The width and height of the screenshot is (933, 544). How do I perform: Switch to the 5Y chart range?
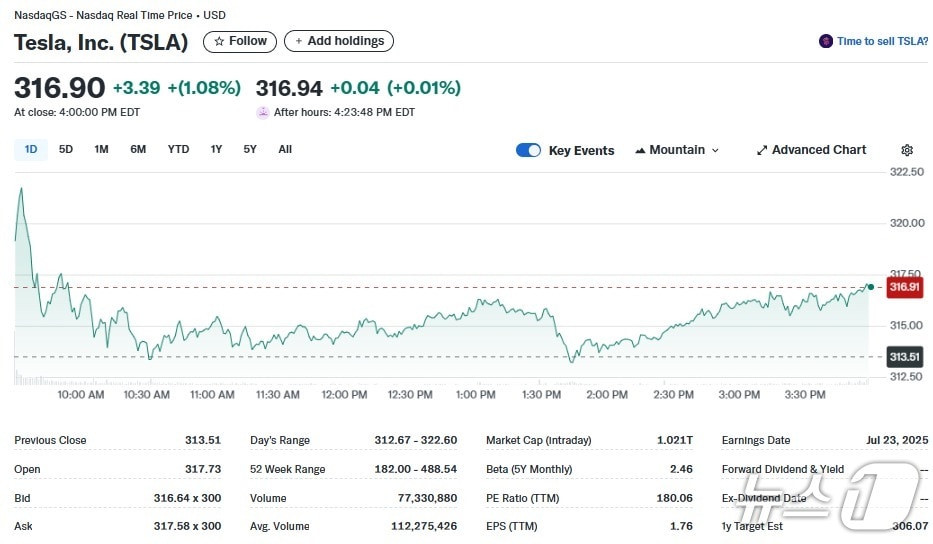250,149
